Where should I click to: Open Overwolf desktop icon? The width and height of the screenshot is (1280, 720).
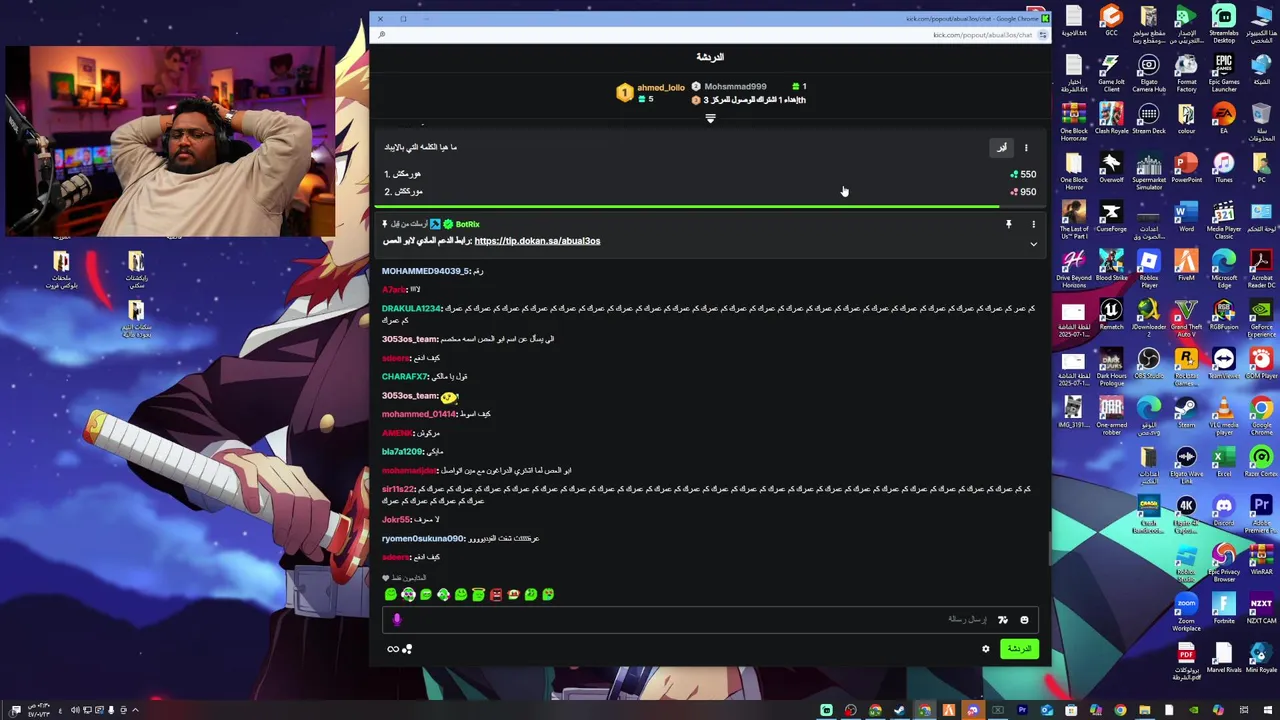[1111, 168]
